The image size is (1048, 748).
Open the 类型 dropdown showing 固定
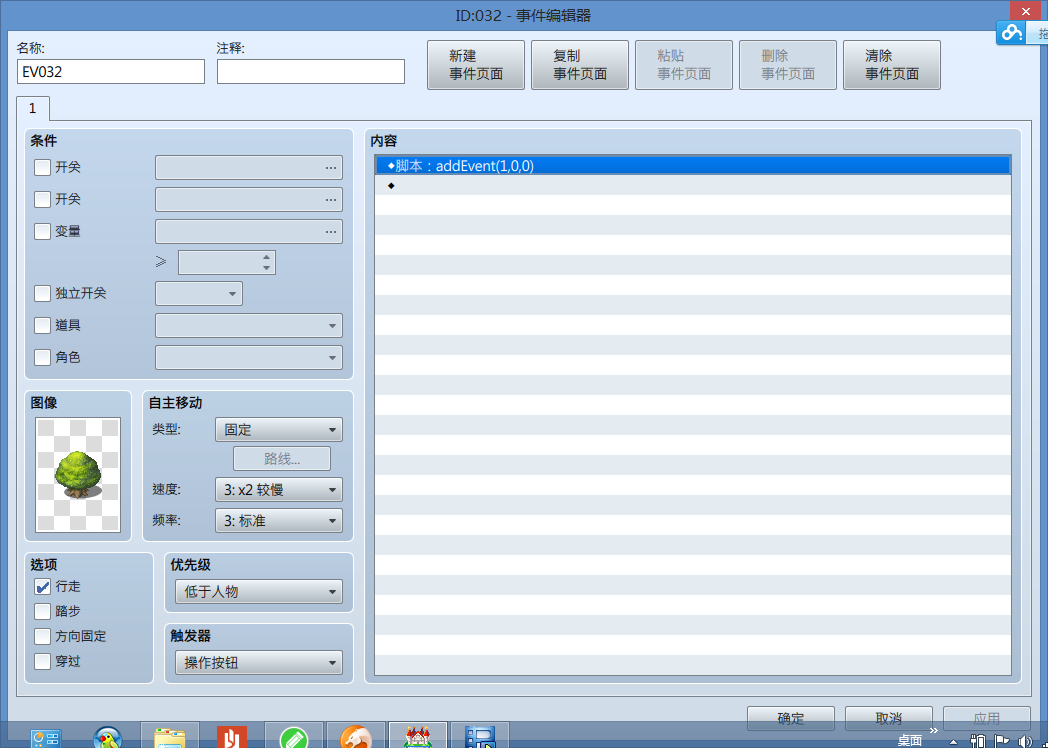279,430
